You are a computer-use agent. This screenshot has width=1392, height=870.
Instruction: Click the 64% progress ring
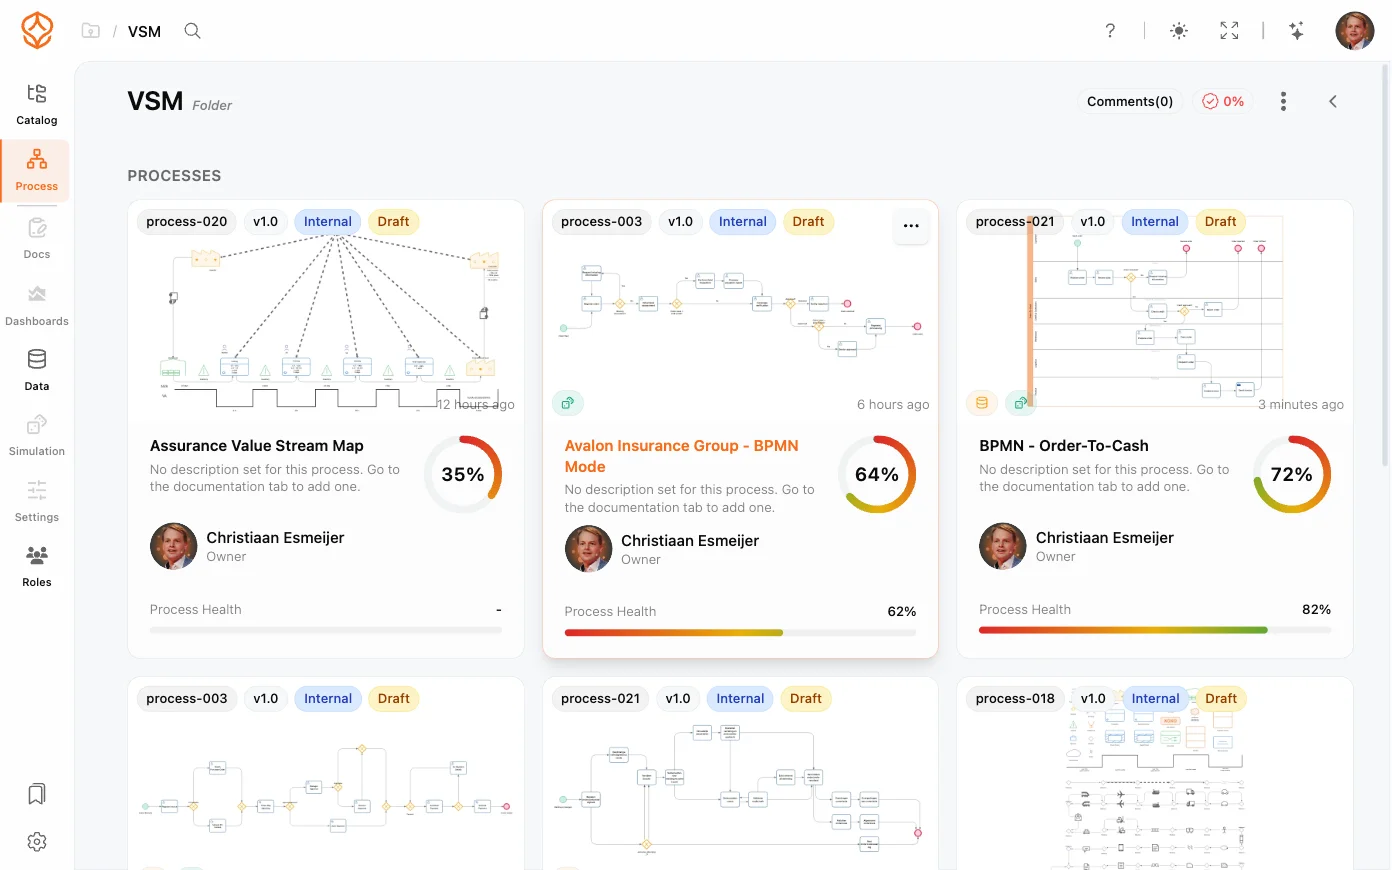click(x=877, y=474)
